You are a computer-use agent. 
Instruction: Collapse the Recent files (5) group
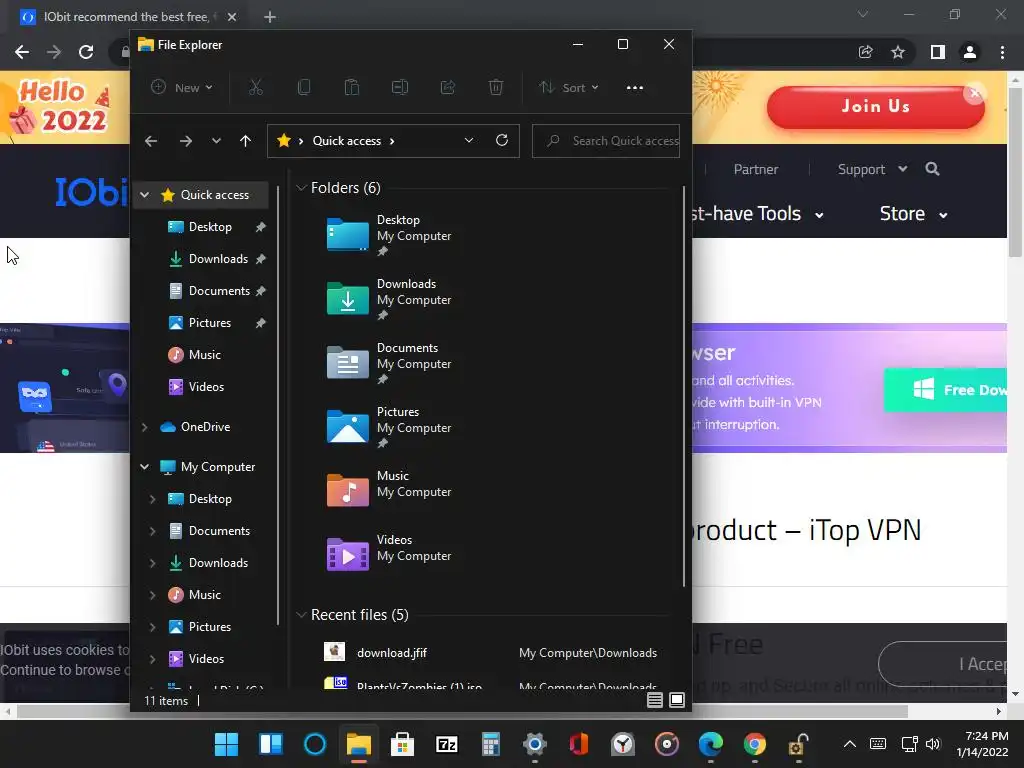pyautogui.click(x=301, y=615)
